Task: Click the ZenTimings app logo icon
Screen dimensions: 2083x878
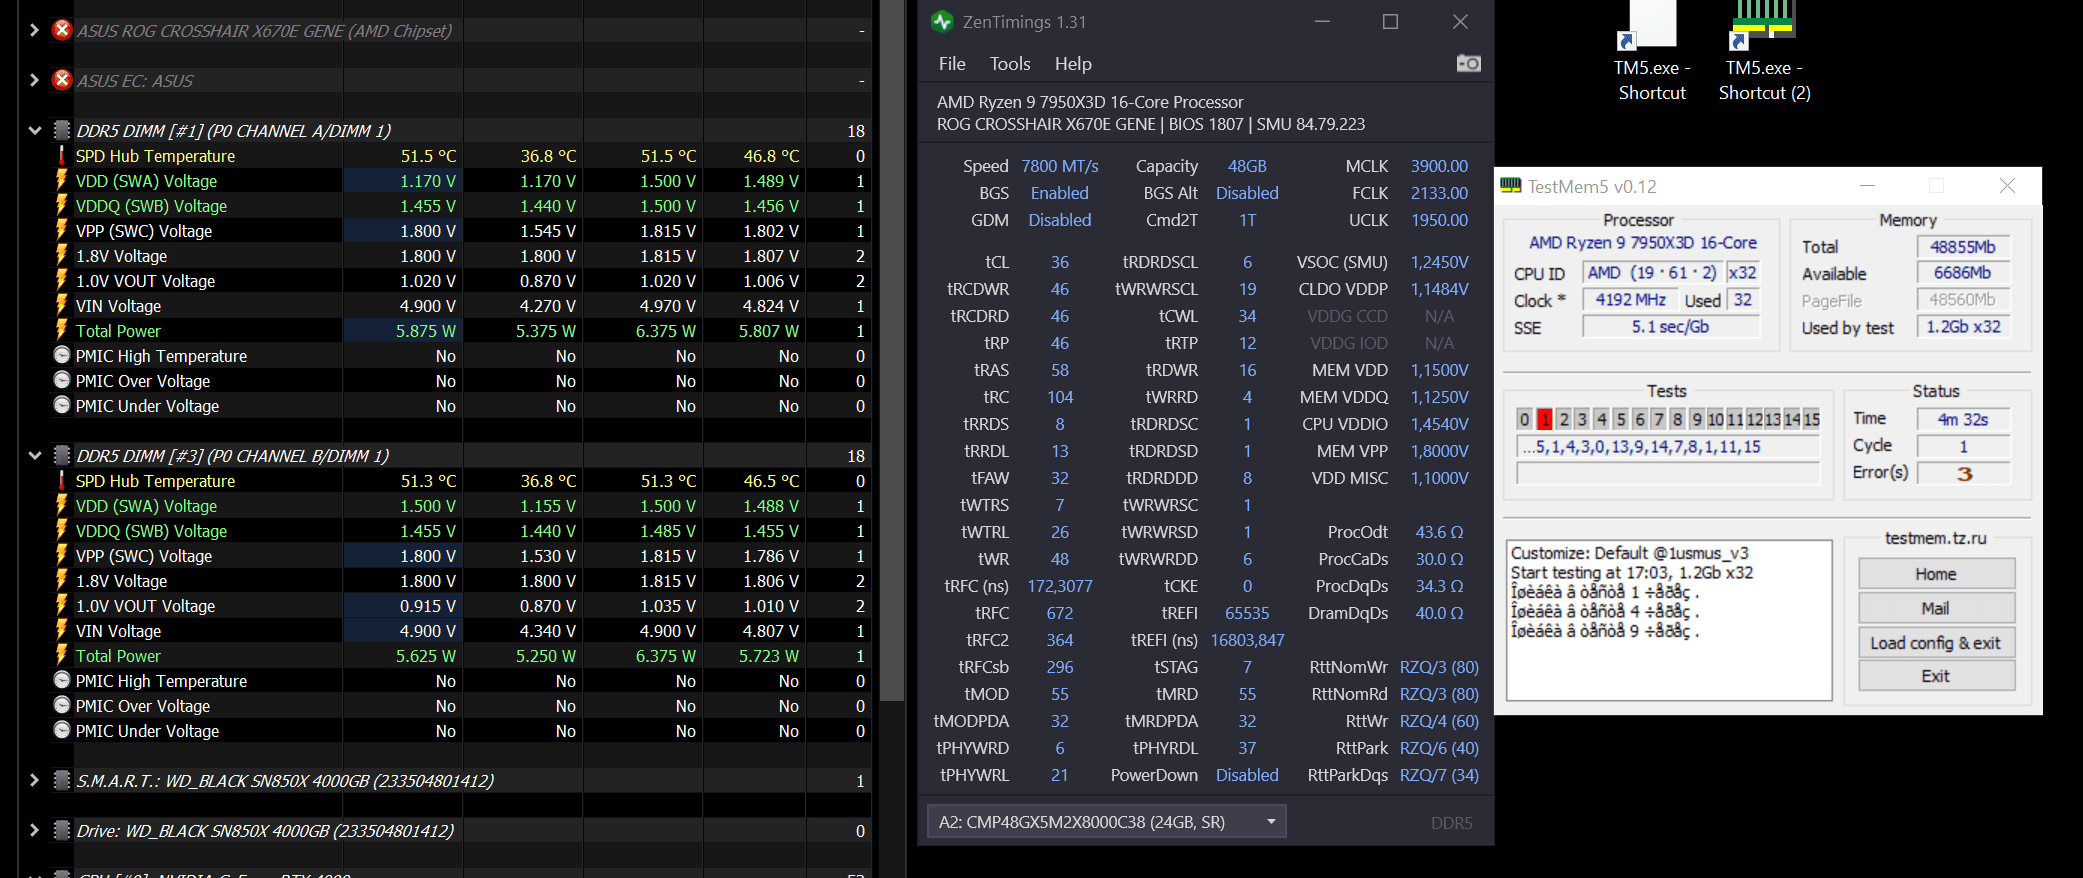Action: [942, 21]
